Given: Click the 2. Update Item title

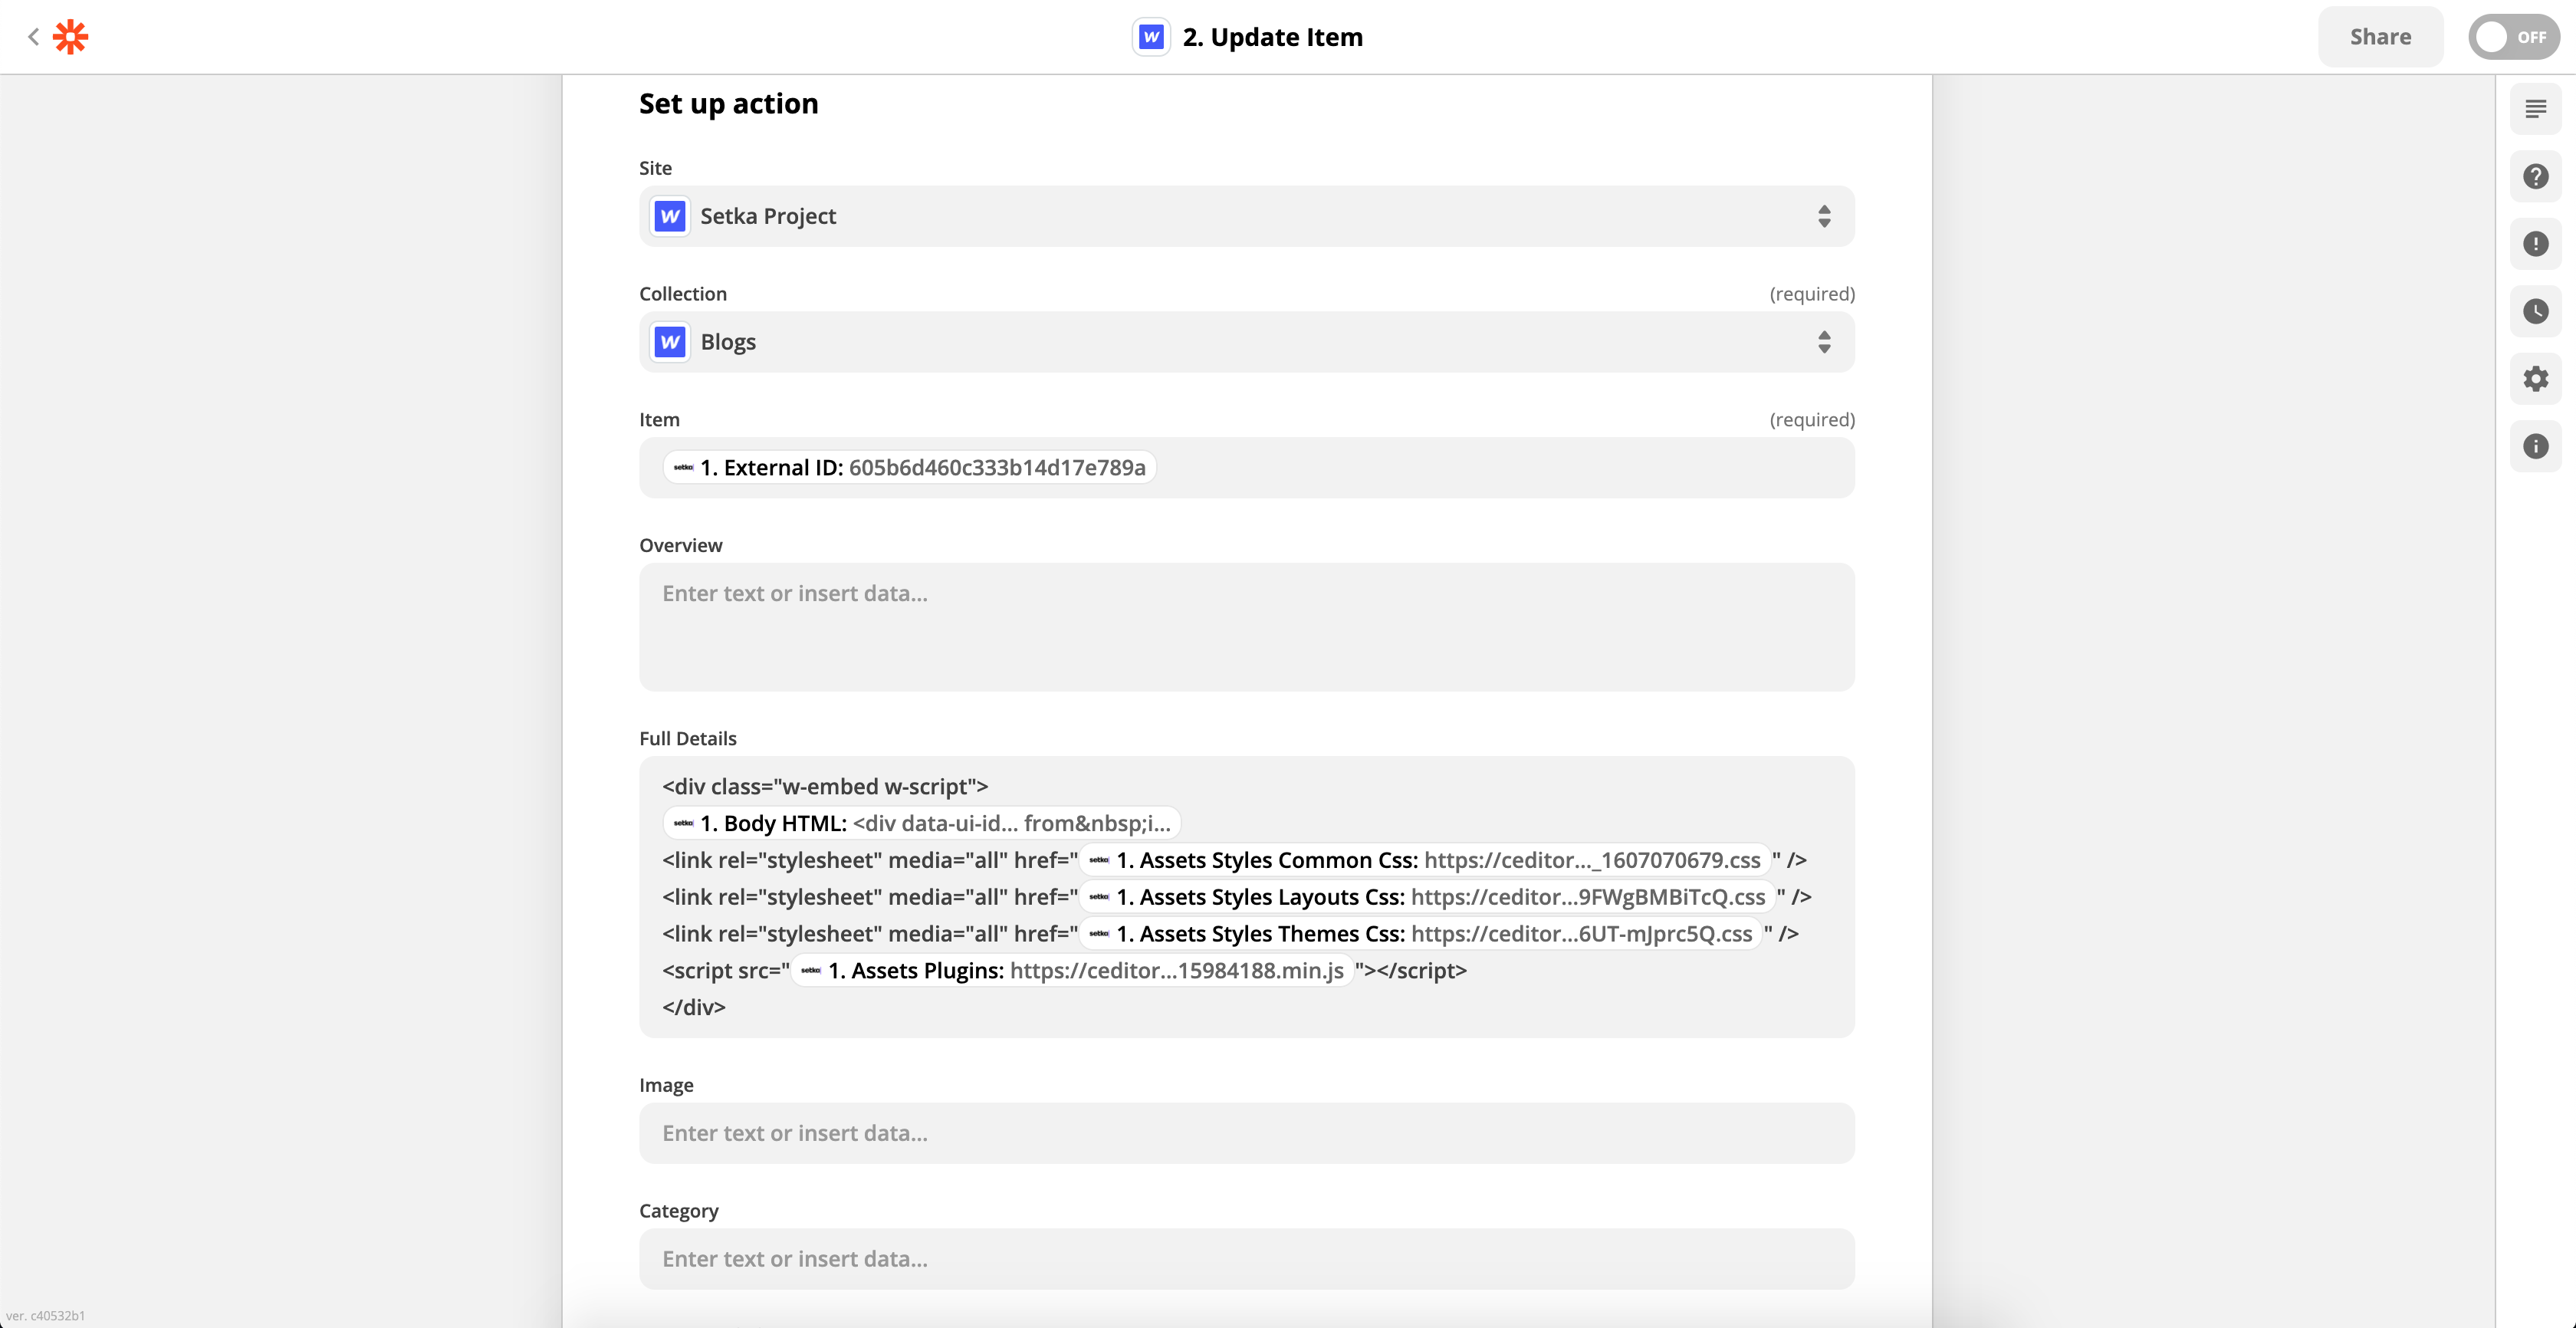Looking at the screenshot, I should [x=1272, y=37].
